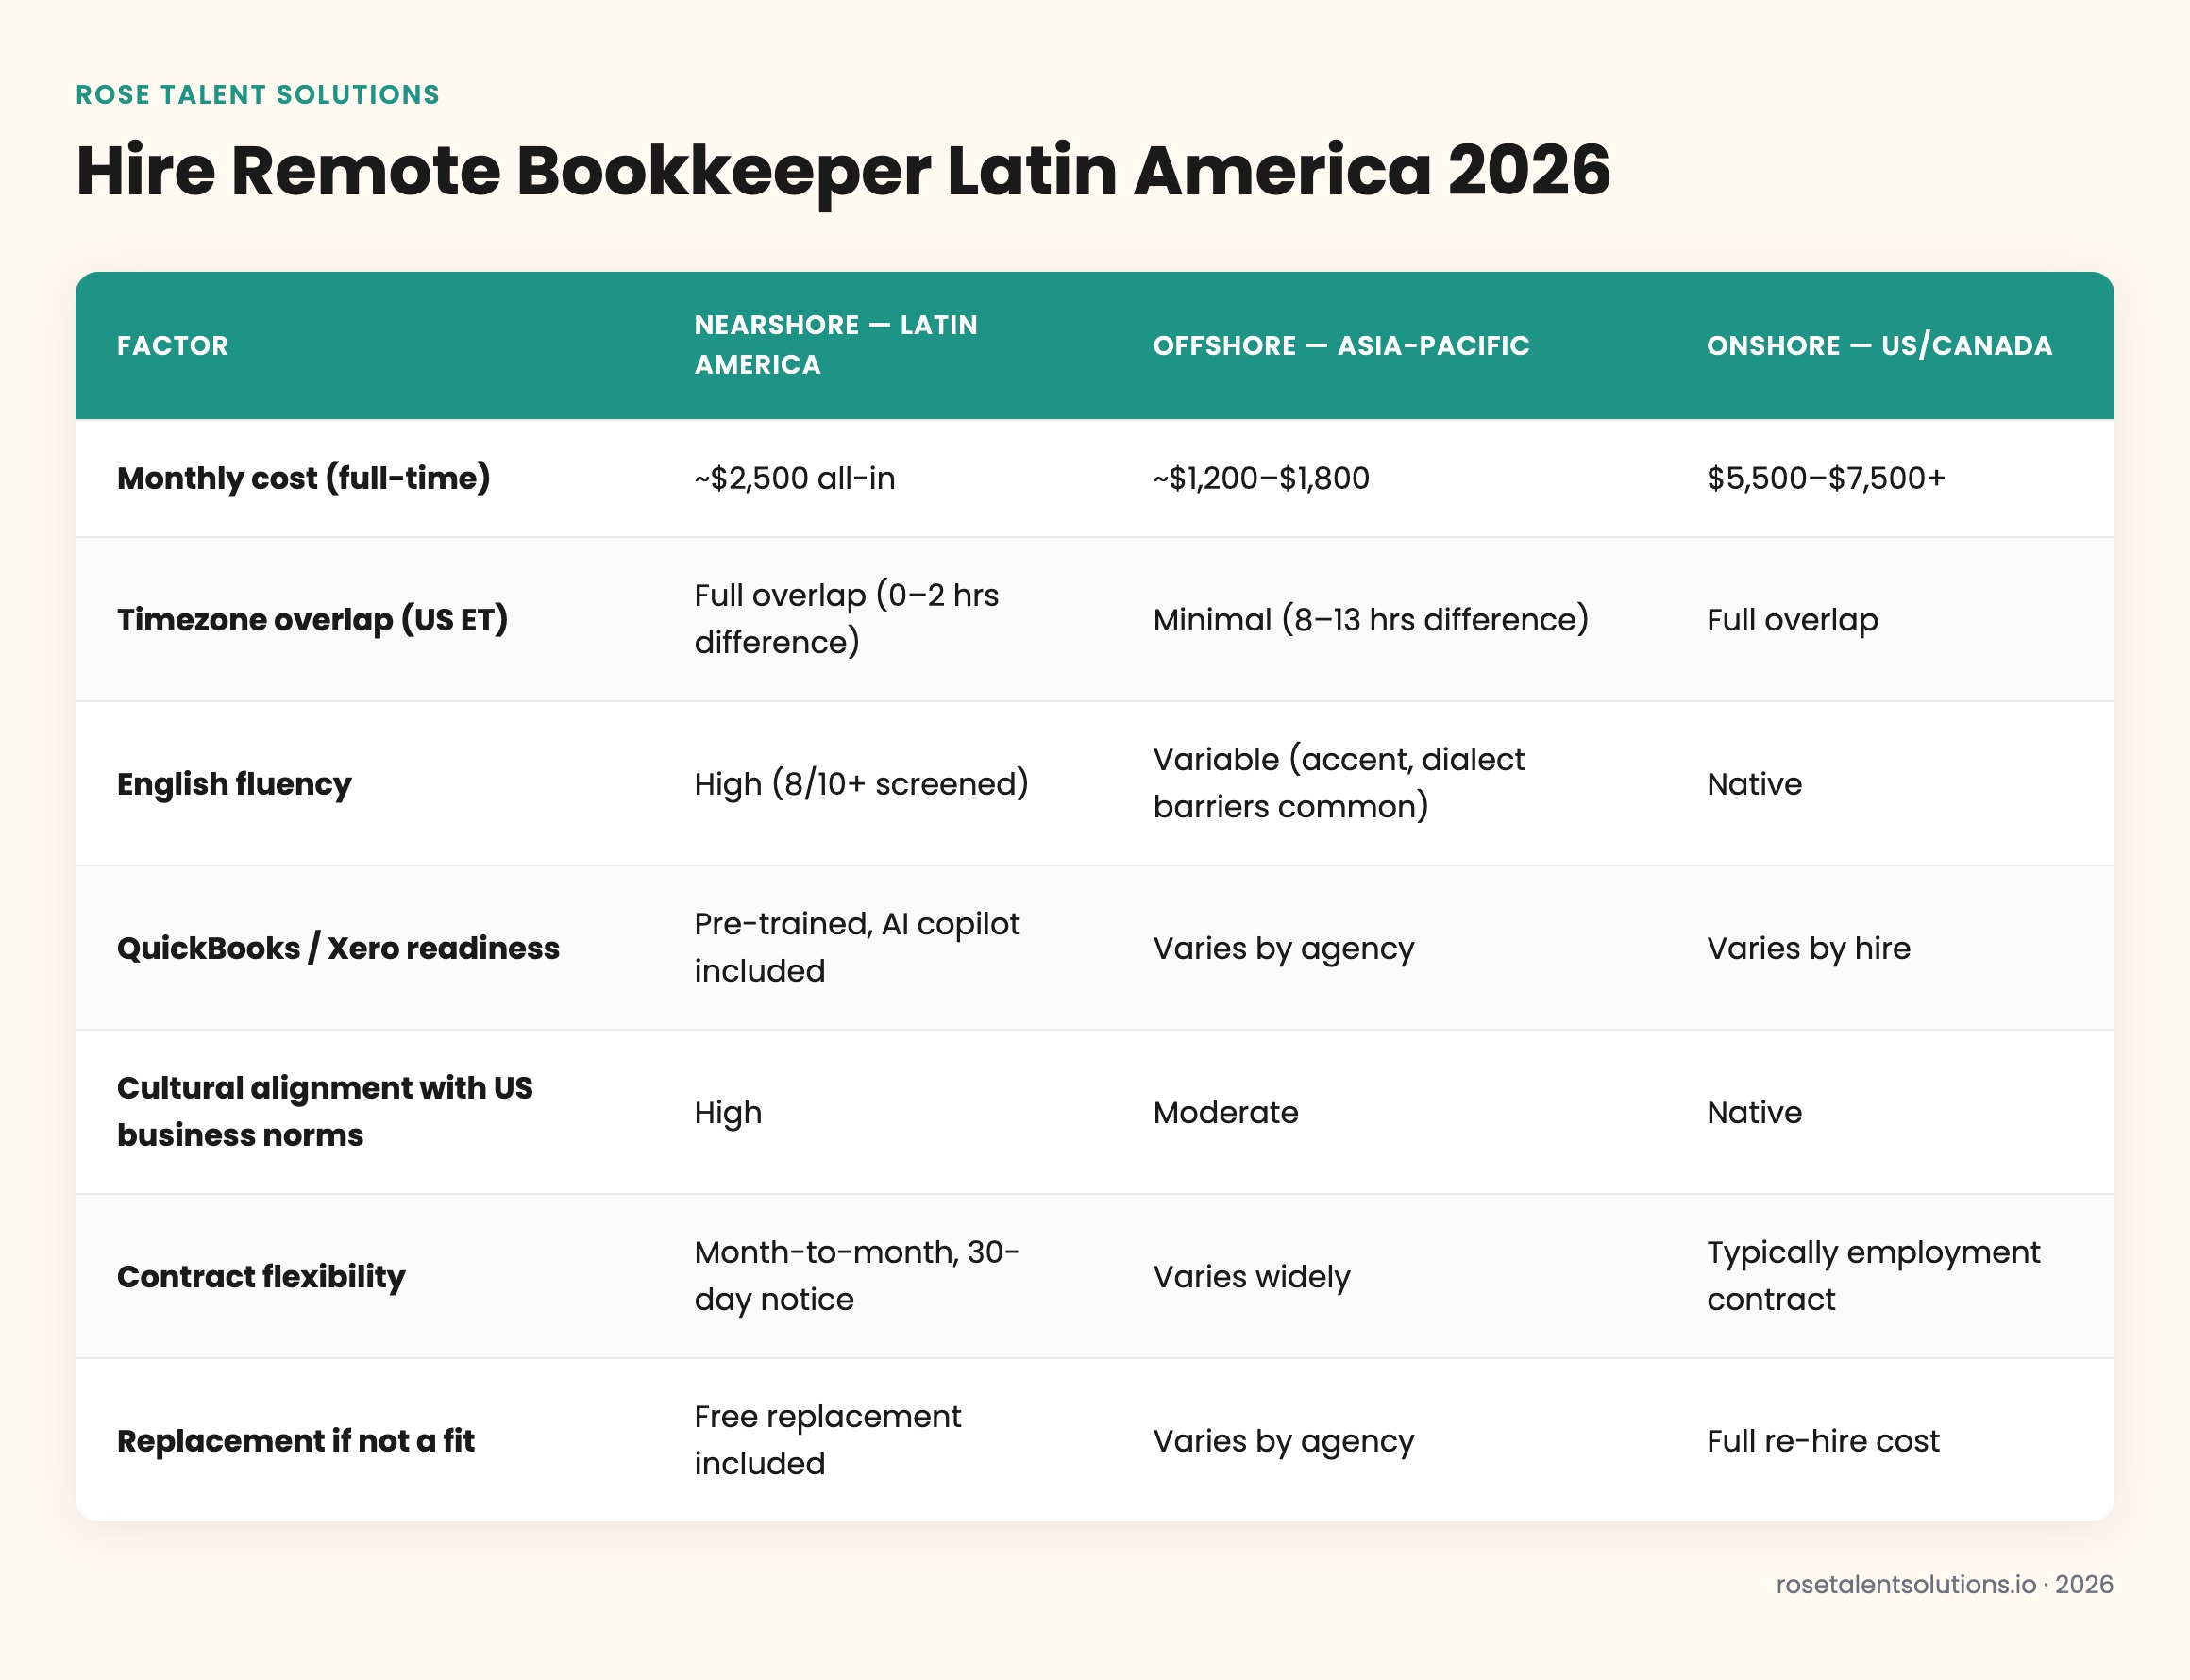Click the 'High (8/10+ screened)' cell
This screenshot has height=1680, width=2190.
click(861, 784)
